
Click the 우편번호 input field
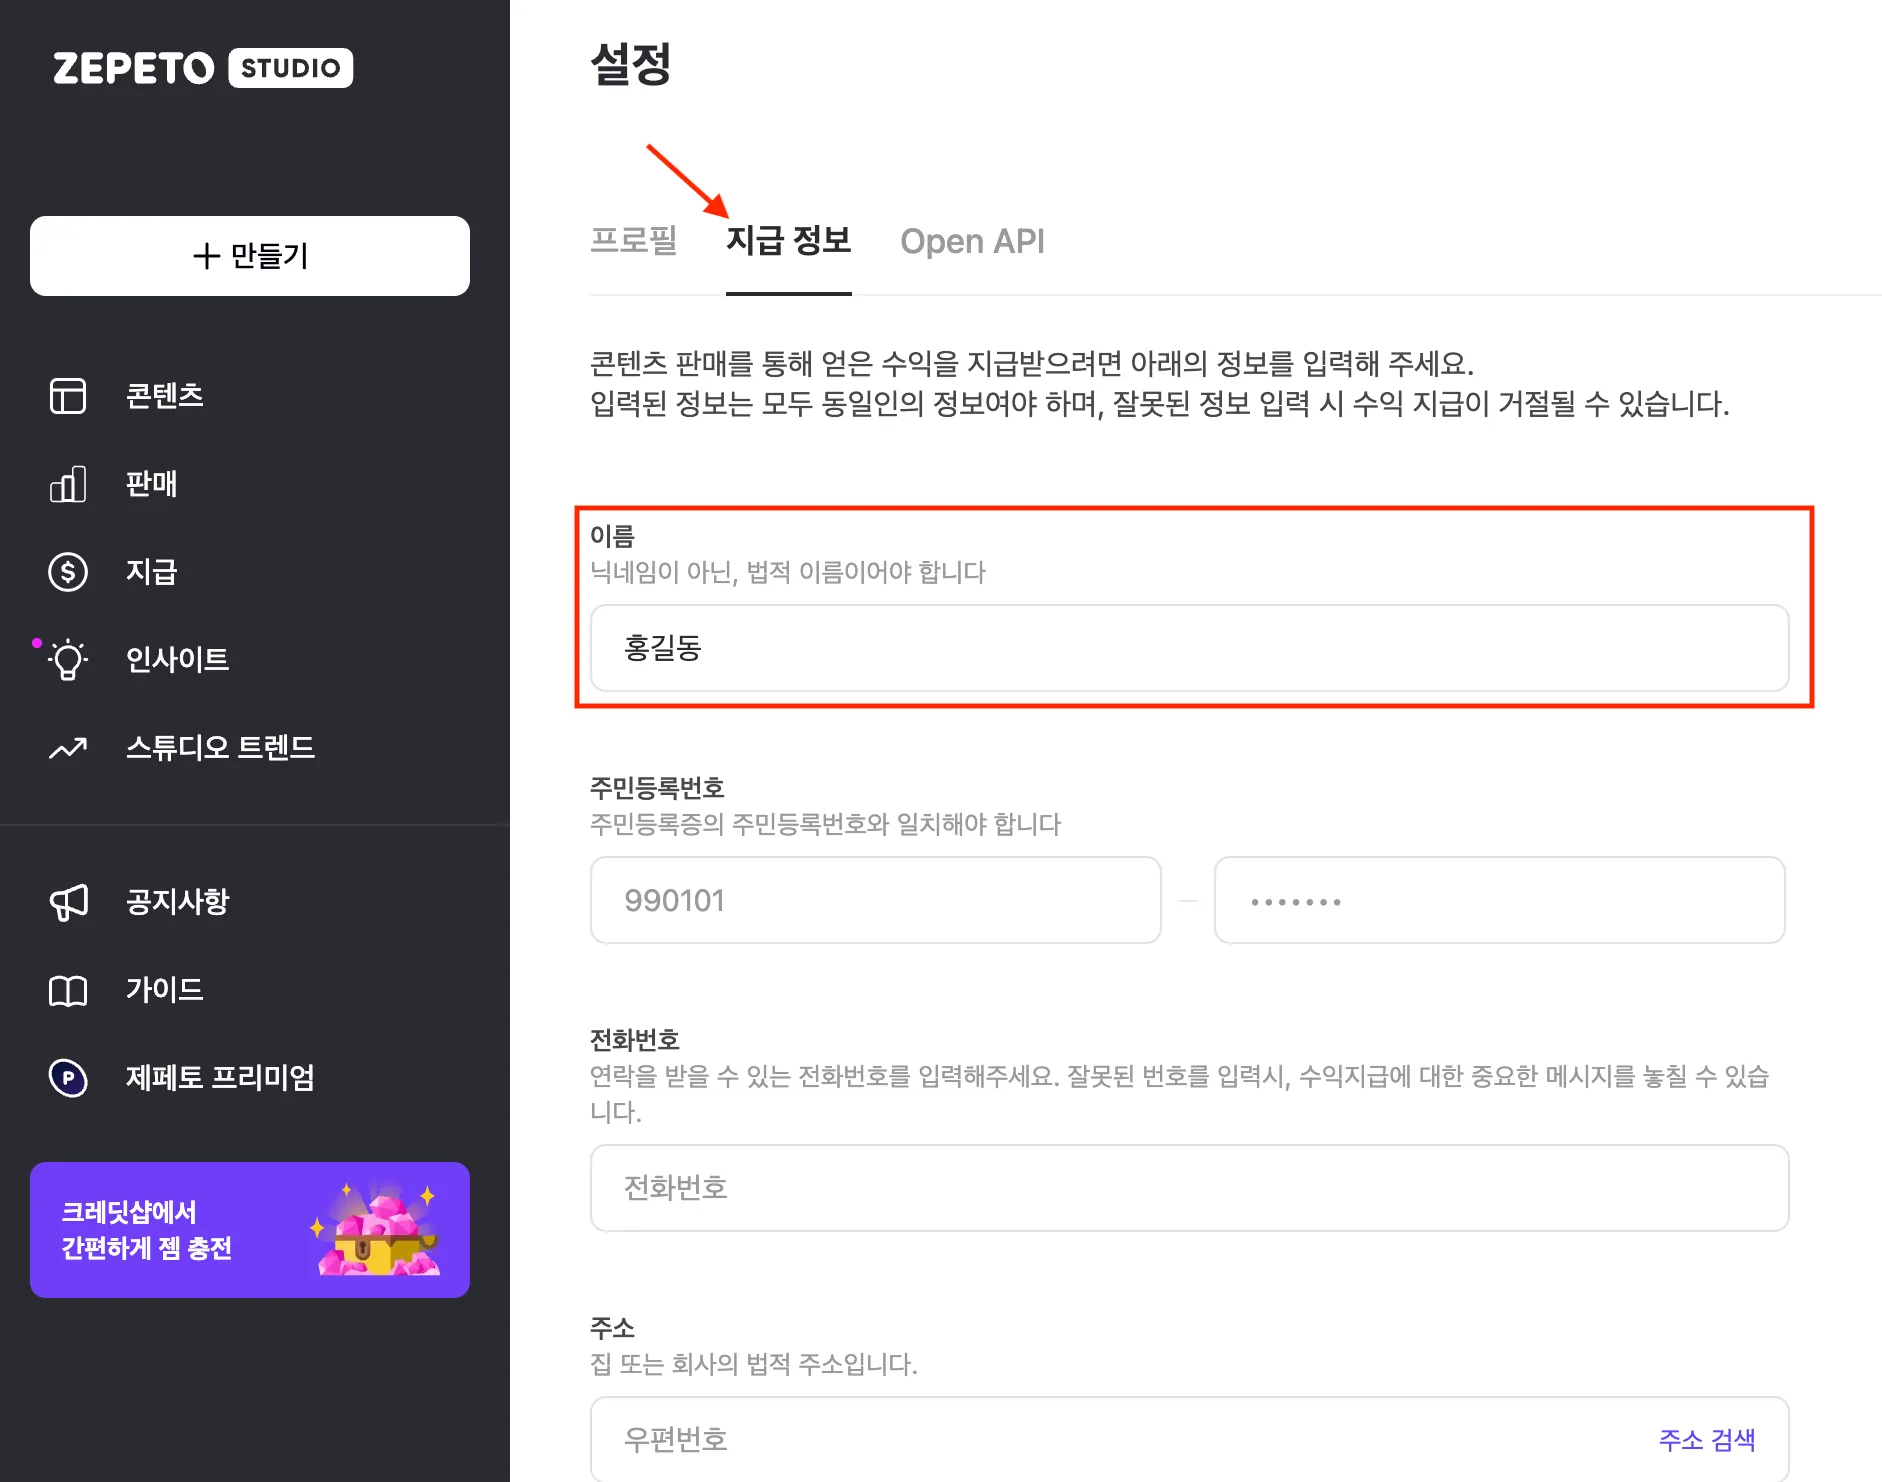tap(1189, 1440)
